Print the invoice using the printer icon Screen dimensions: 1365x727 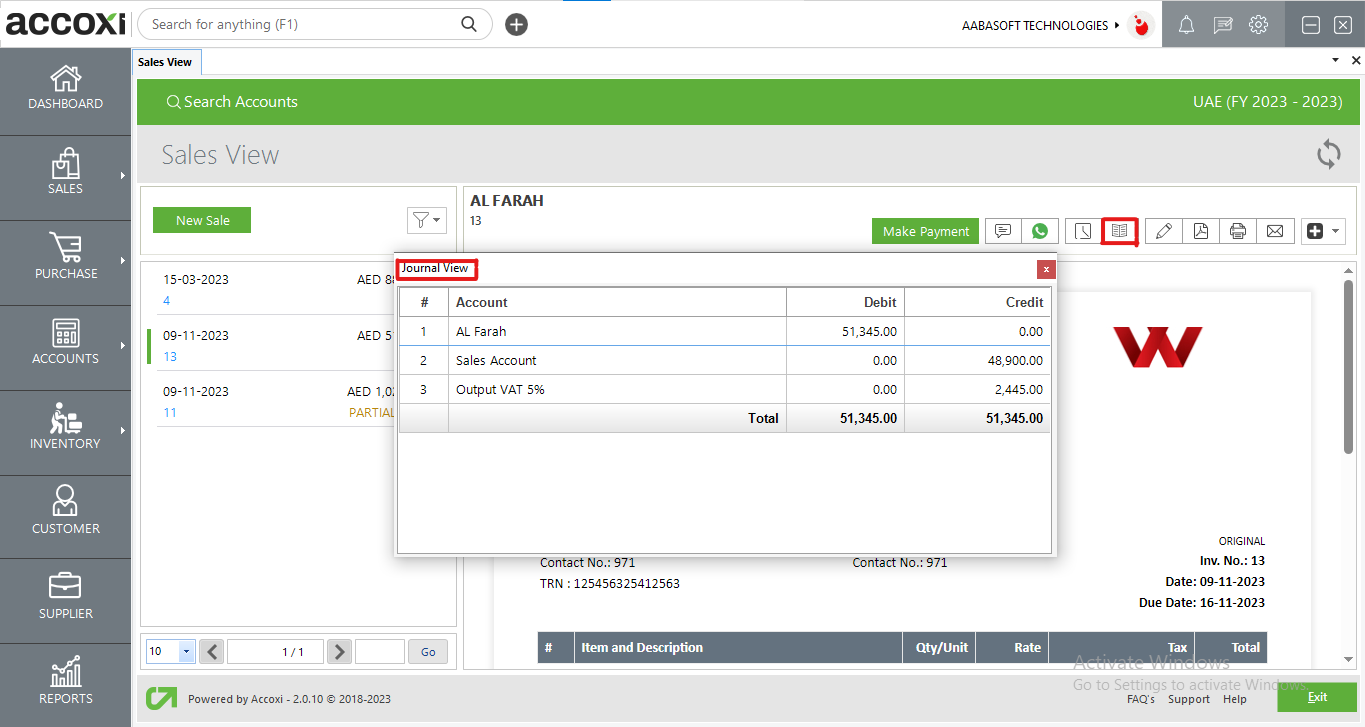(x=1237, y=231)
